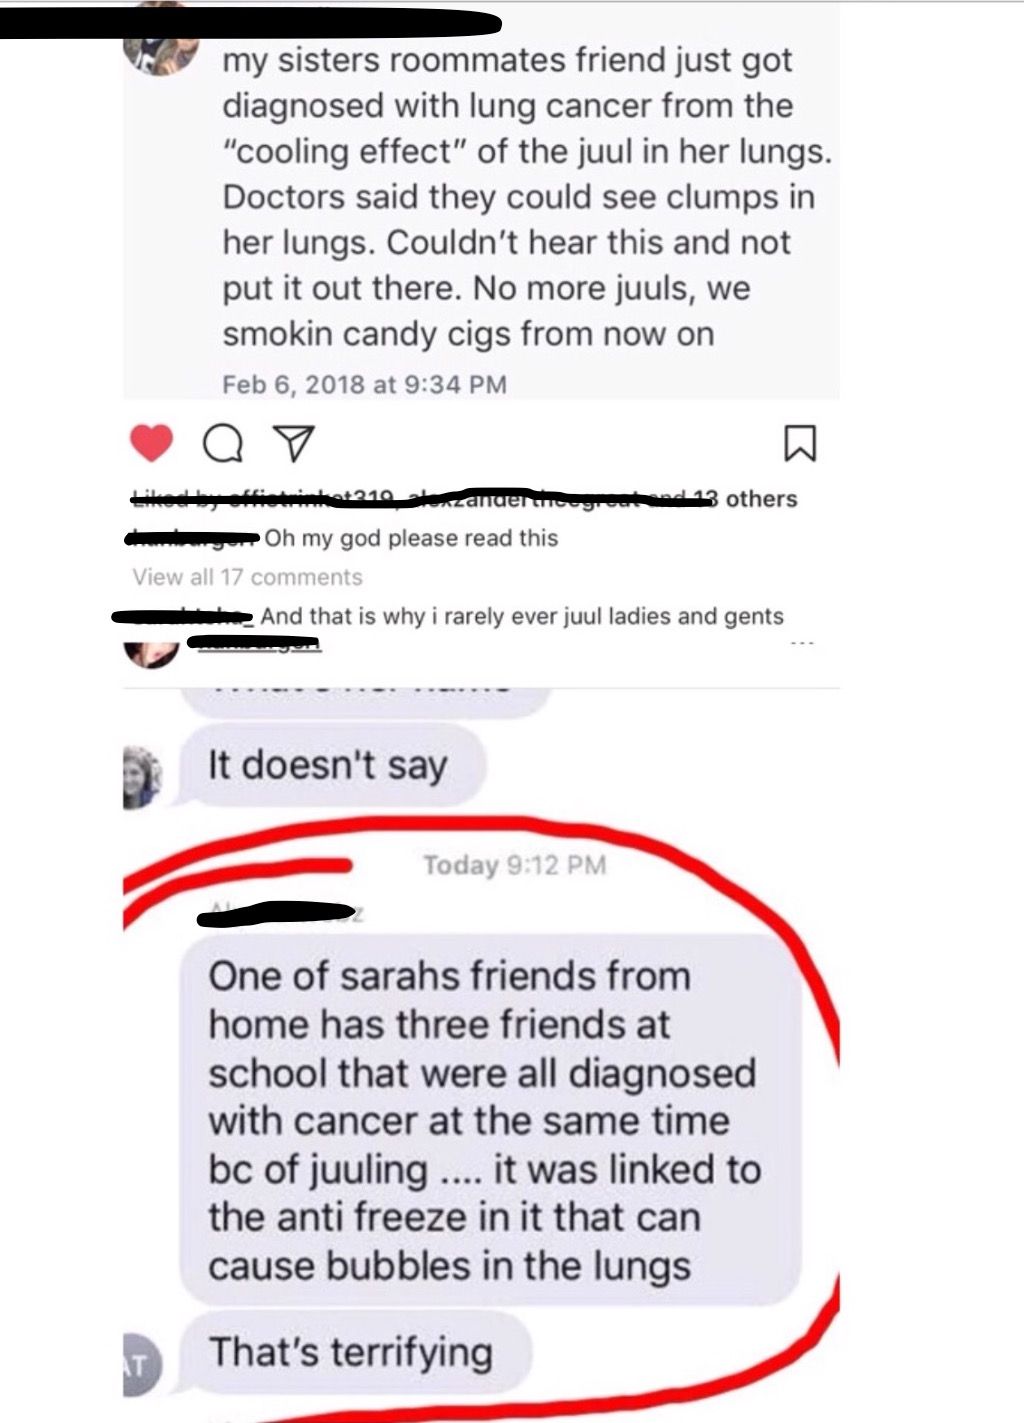Screen dimensions: 1024x1423
Task: Tap the commenter avatar below the comments
Action: pyautogui.click(x=152, y=650)
